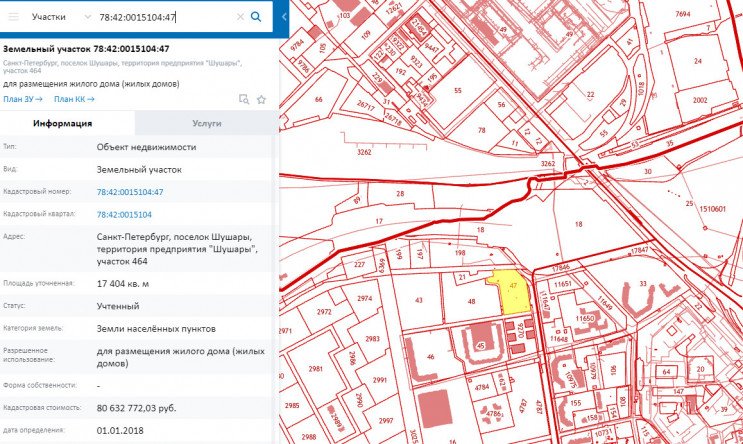Switch to the Услуги tab
This screenshot has width=743, height=444.
tap(207, 123)
